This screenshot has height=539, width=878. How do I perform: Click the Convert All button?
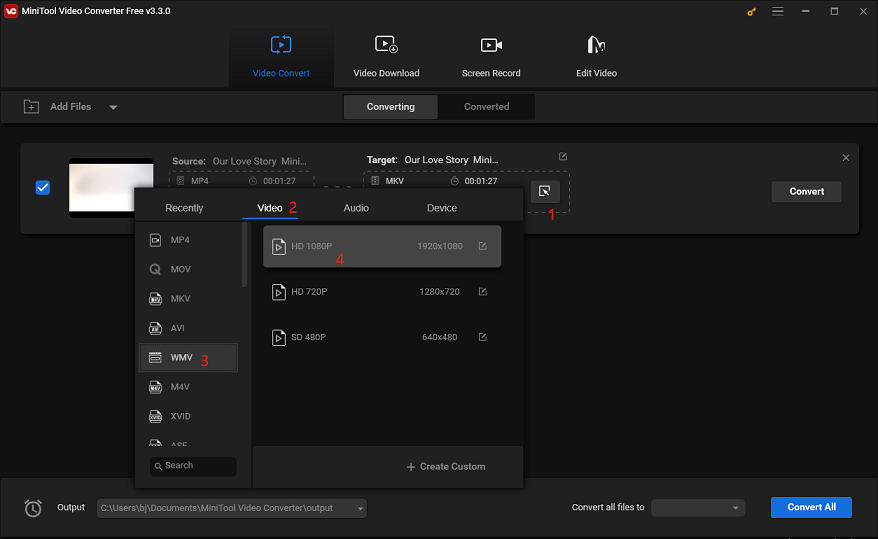[x=811, y=507]
